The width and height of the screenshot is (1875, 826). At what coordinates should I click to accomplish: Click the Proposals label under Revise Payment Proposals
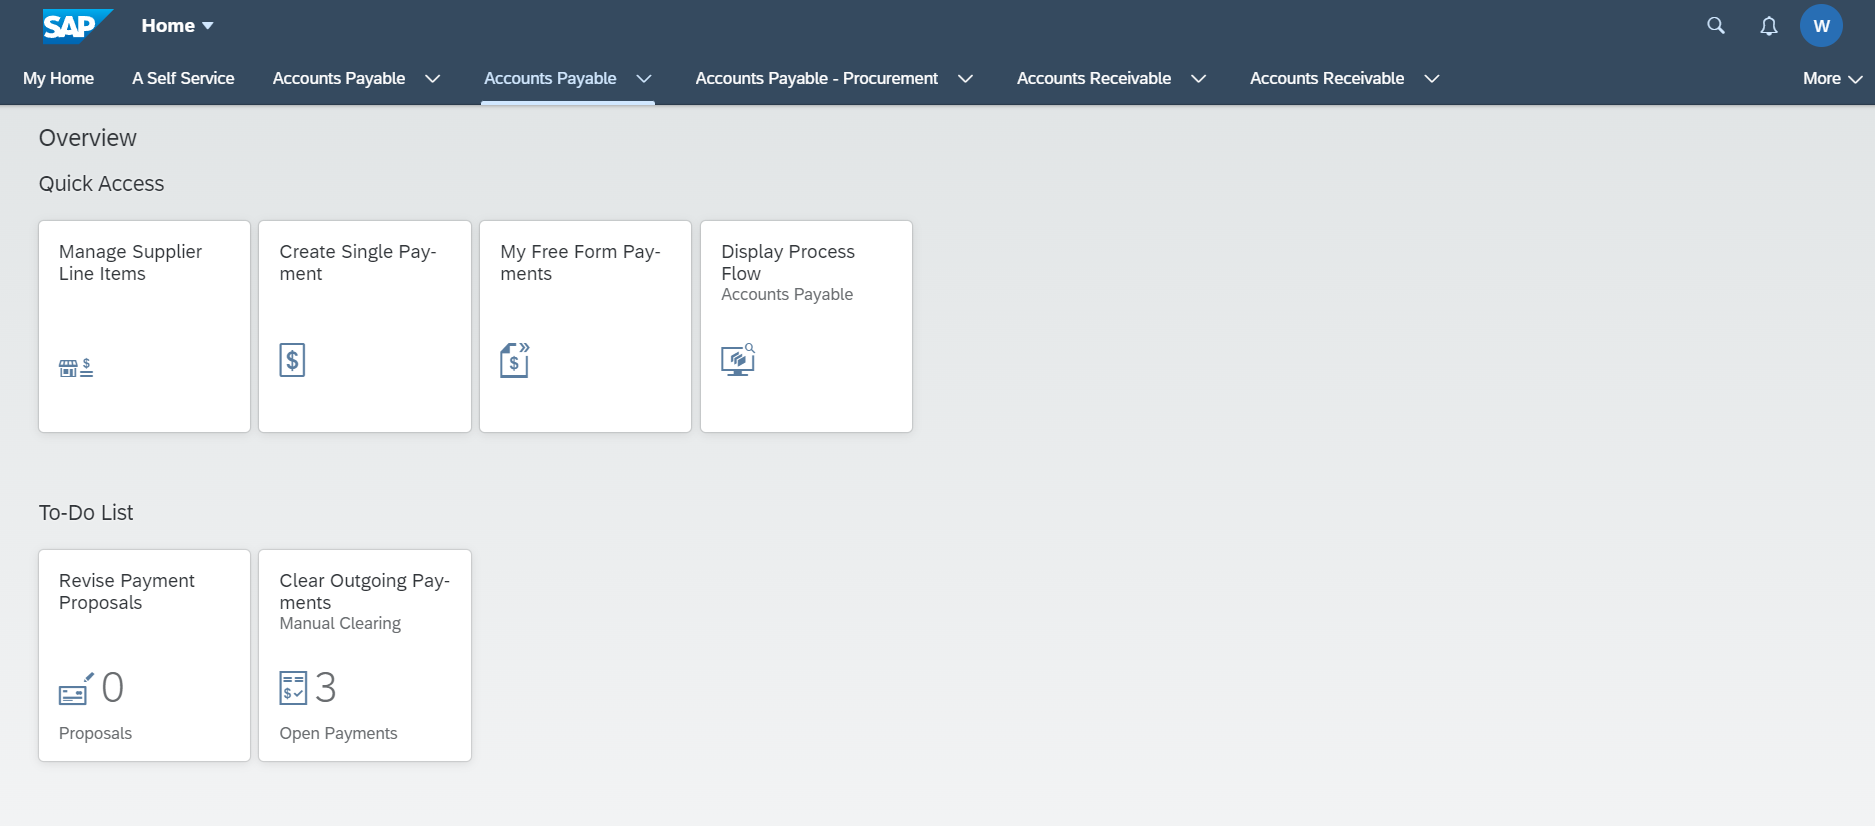pyautogui.click(x=95, y=733)
